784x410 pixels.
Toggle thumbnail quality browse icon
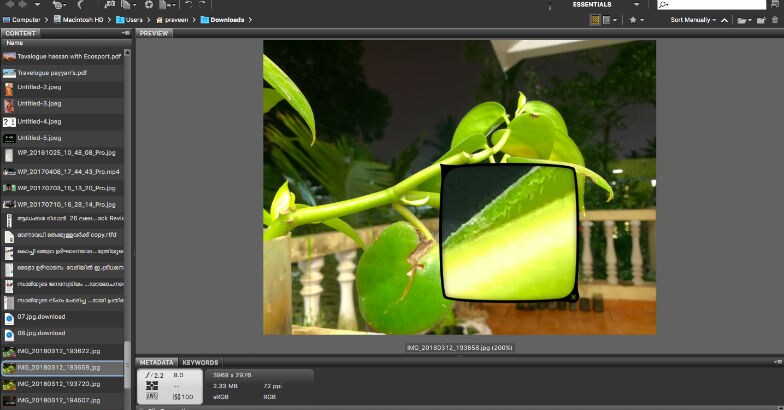click(x=595, y=20)
